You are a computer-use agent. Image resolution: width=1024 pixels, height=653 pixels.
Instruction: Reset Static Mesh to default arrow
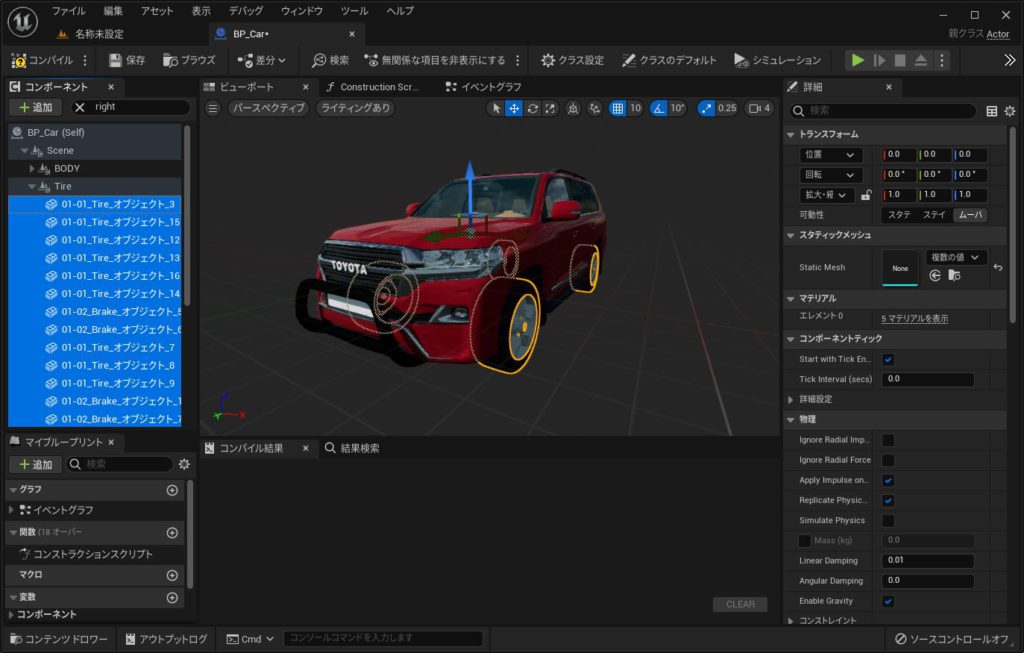[998, 267]
